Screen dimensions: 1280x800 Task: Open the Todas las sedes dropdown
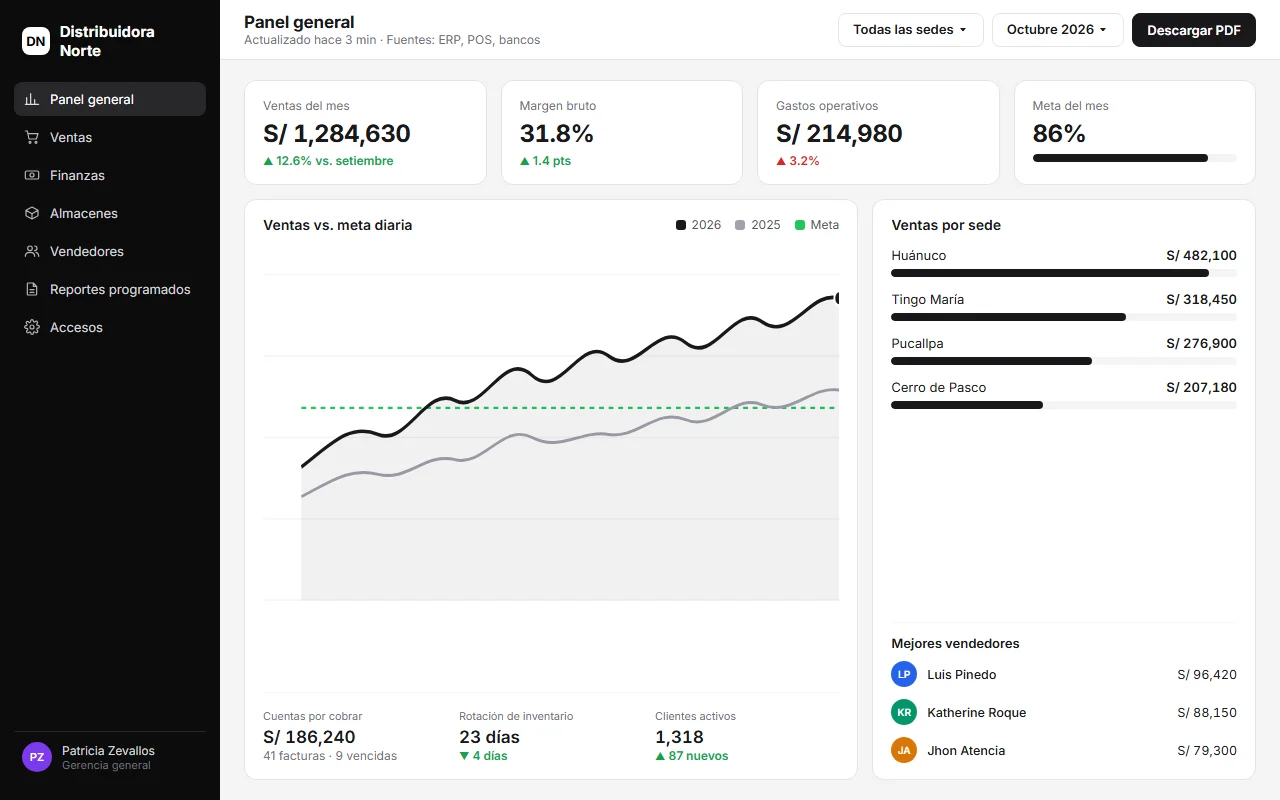(x=910, y=30)
